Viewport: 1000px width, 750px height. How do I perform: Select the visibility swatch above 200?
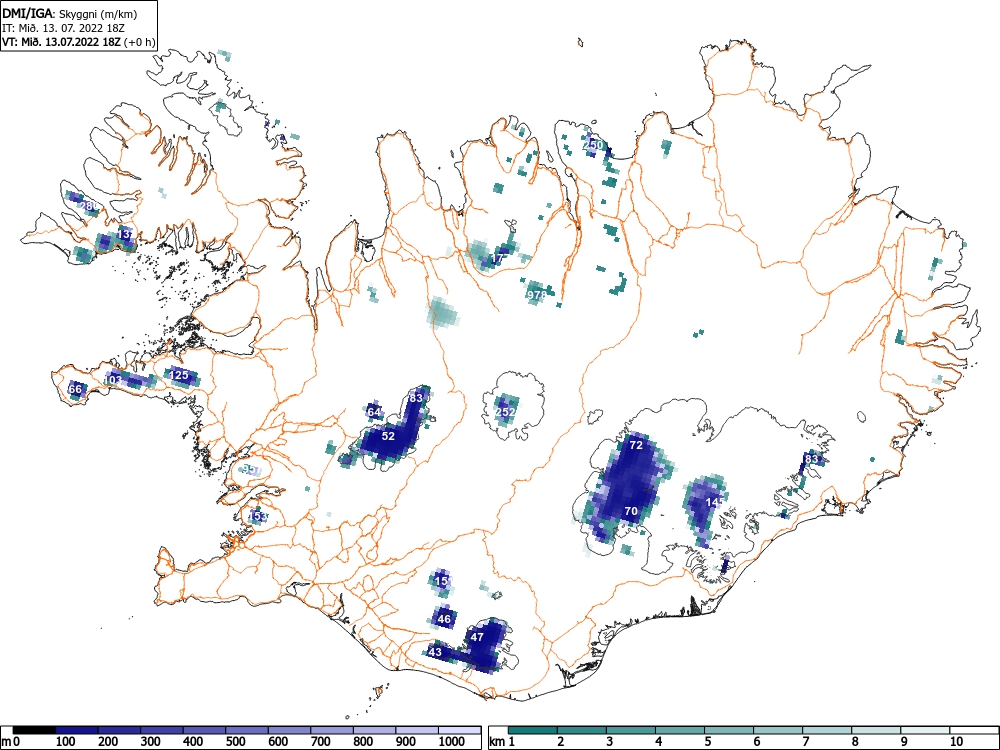click(x=119, y=730)
